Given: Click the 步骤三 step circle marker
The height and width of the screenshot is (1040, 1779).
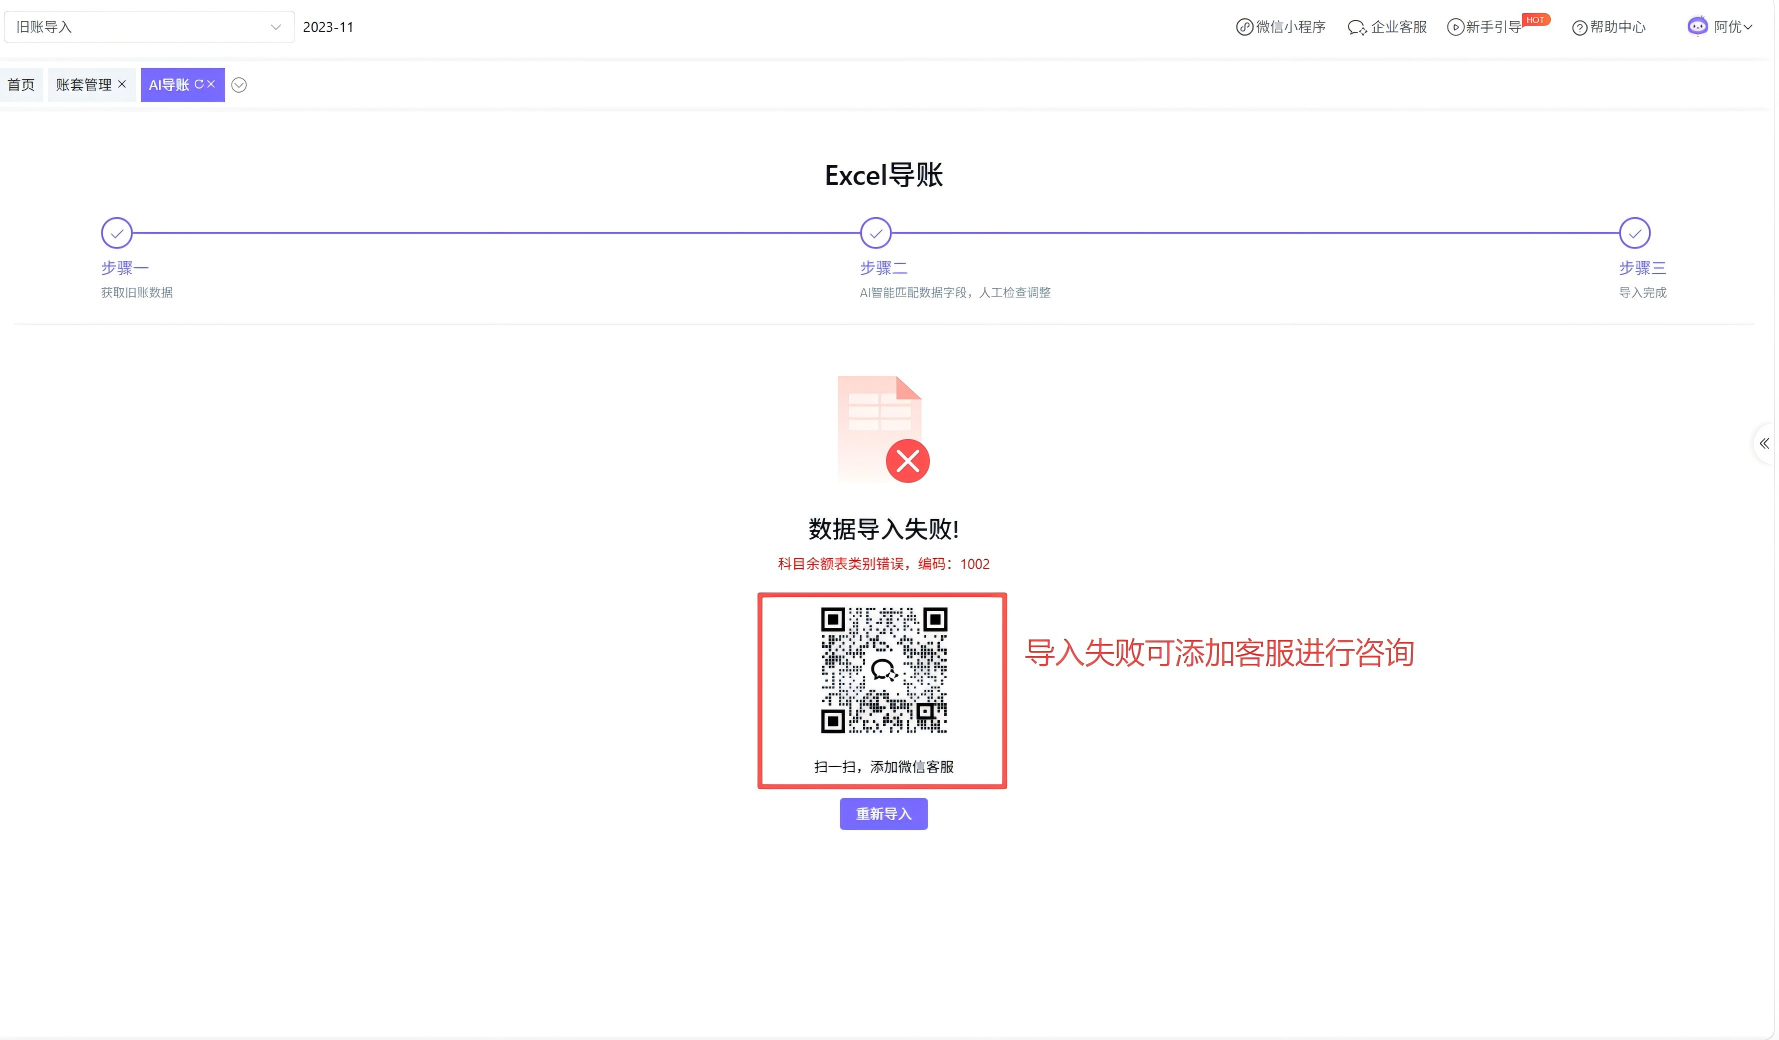Looking at the screenshot, I should click(x=1634, y=233).
